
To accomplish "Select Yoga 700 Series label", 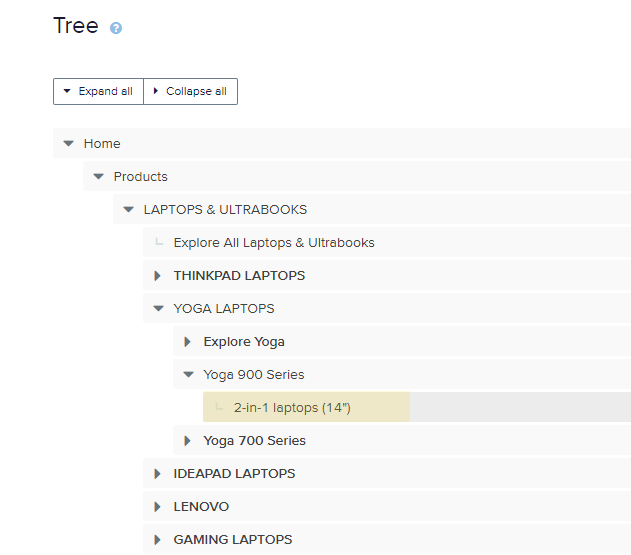I will (x=254, y=441).
